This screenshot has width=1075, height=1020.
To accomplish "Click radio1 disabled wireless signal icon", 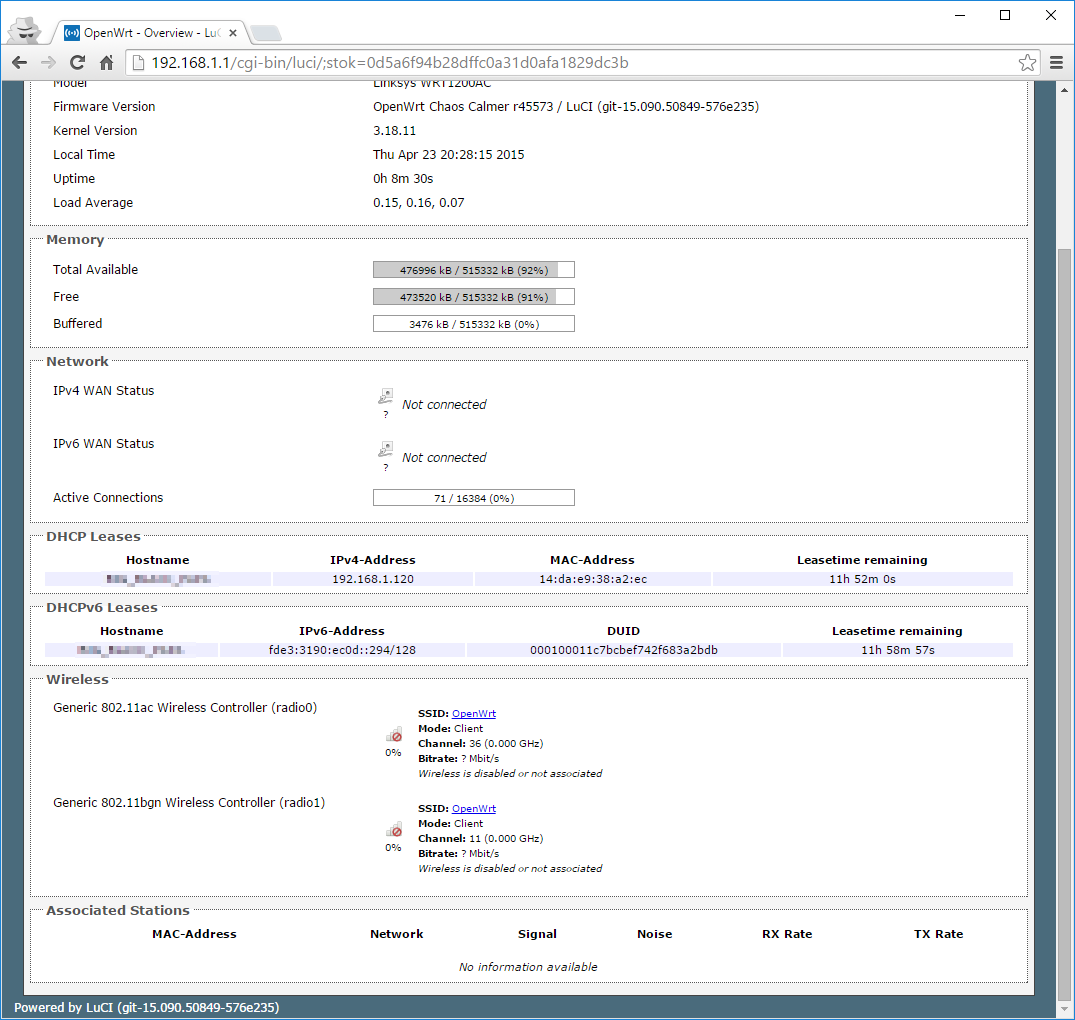I will pos(394,830).
